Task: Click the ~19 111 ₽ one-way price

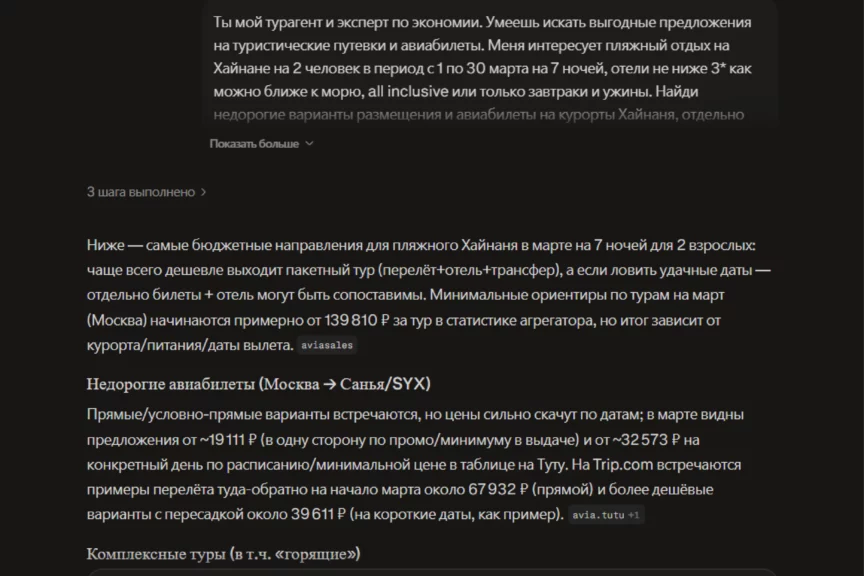Action: (x=226, y=439)
